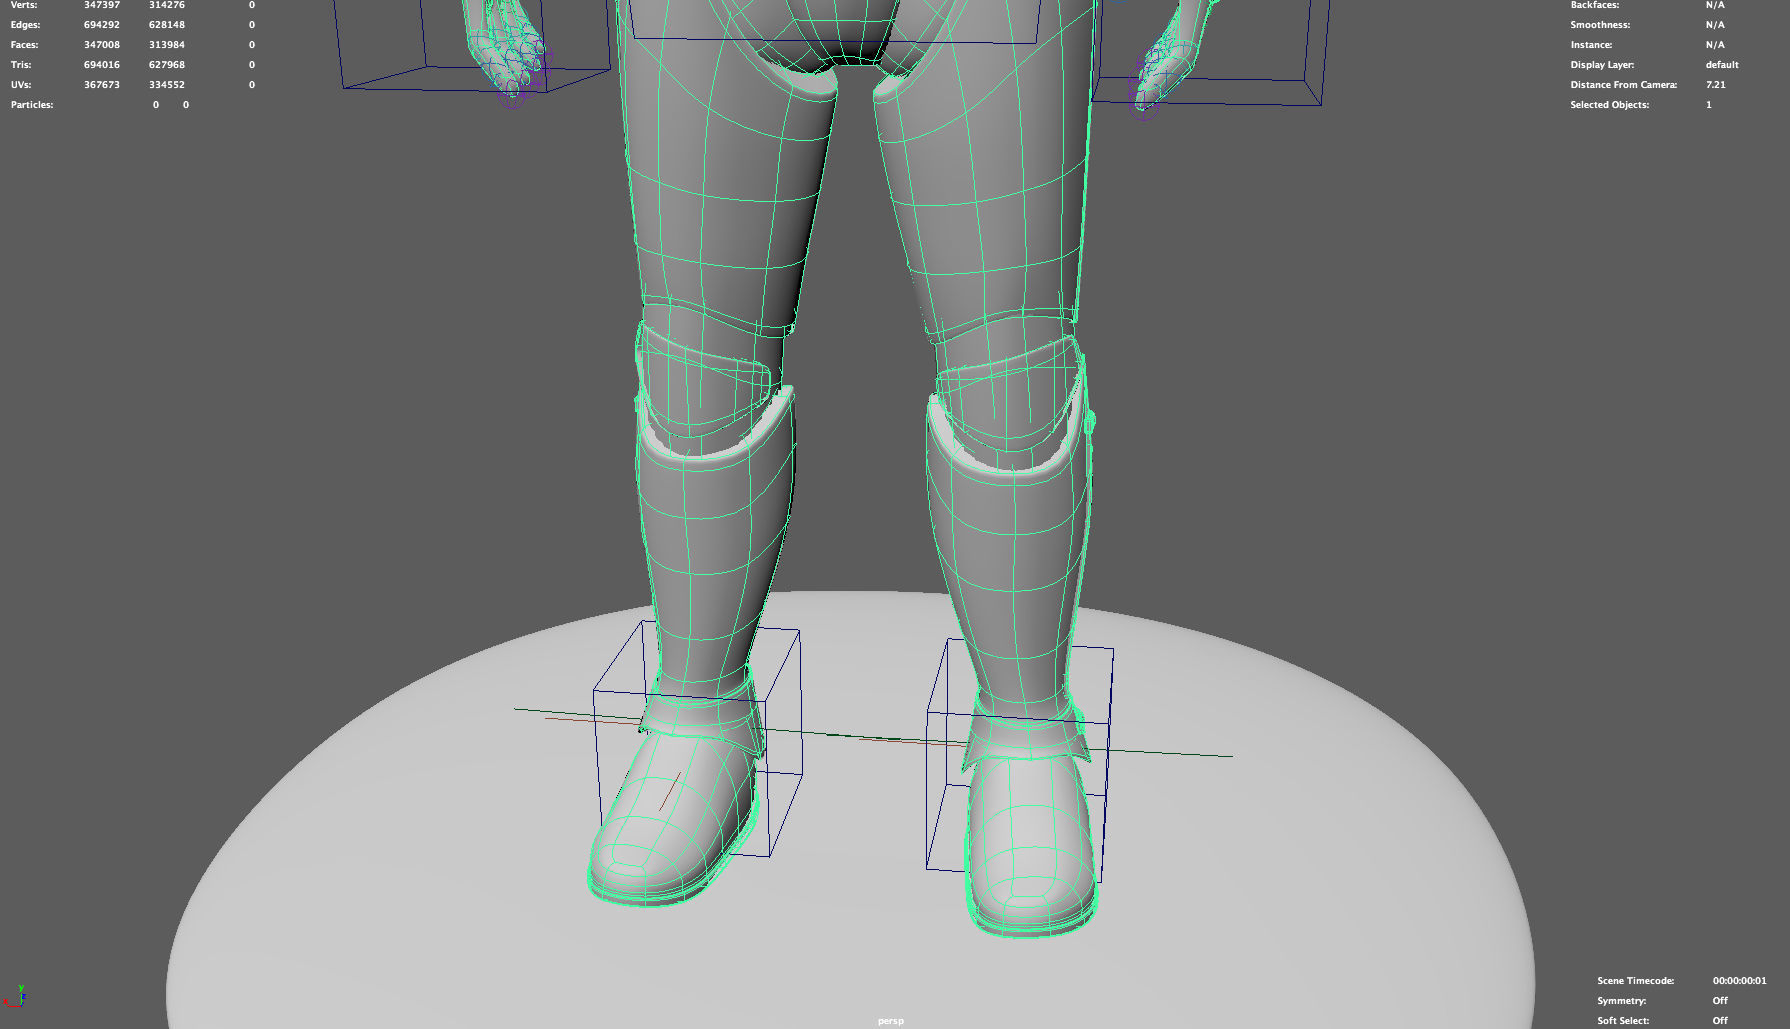1790x1029 pixels.
Task: Click the Display Layer value default
Action: coord(1722,65)
